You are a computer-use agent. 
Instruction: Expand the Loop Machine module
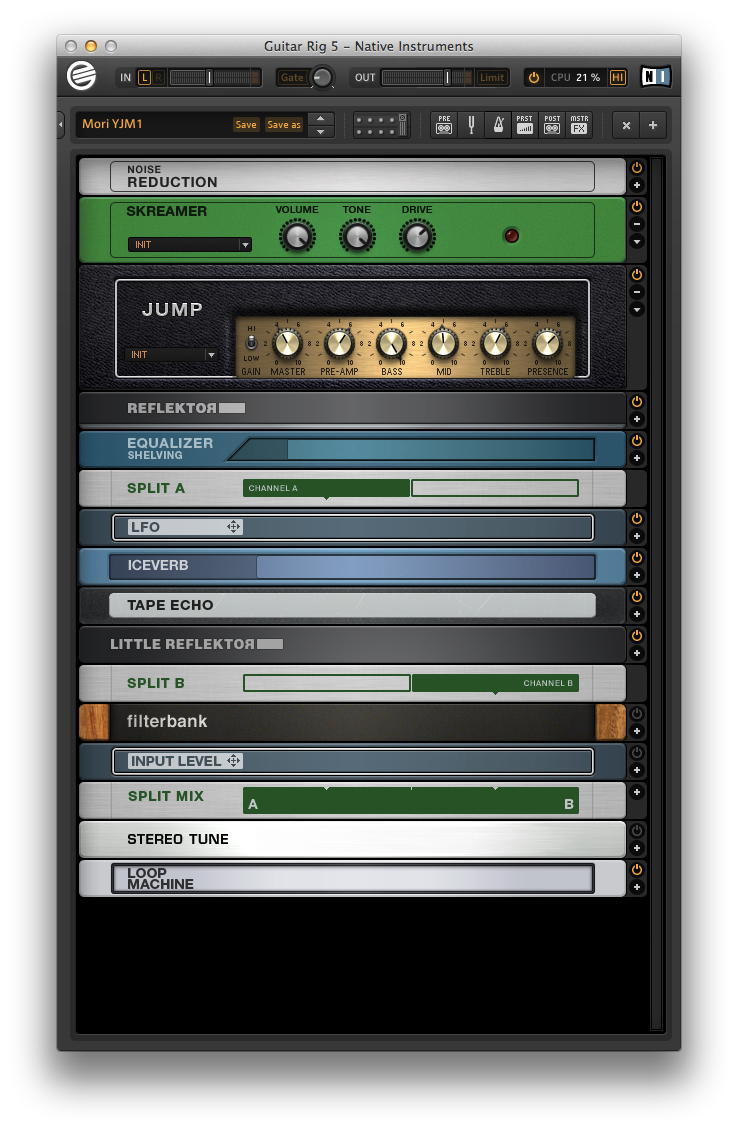[636, 887]
